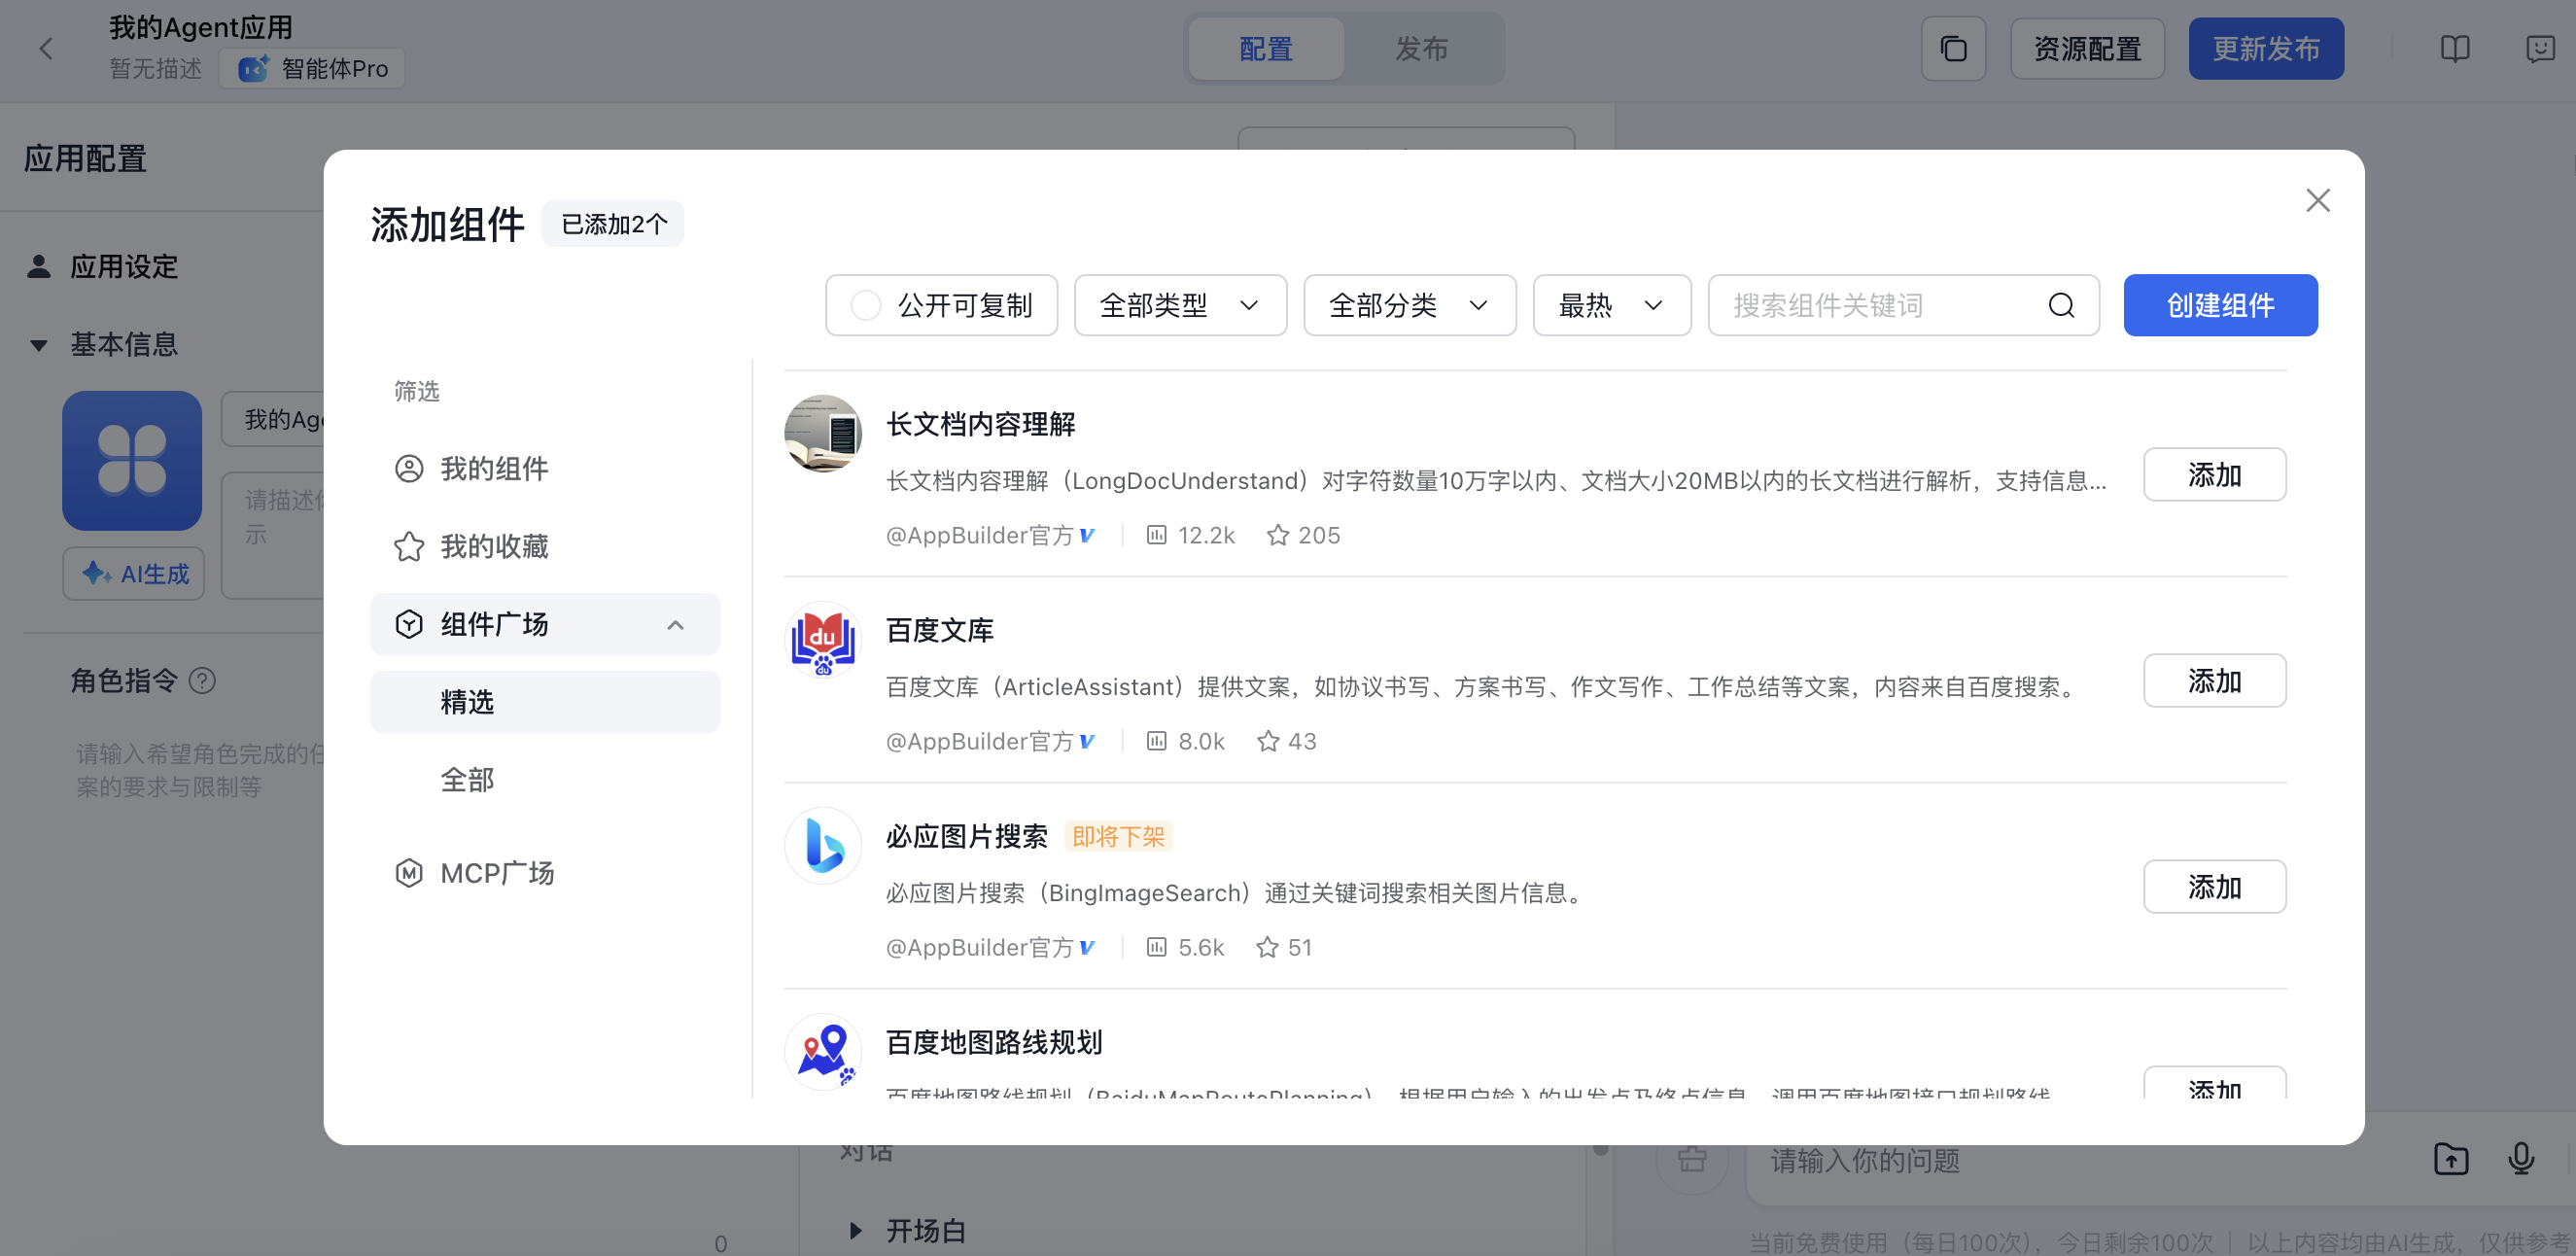Click the app logo clover thumbnail

[x=132, y=460]
